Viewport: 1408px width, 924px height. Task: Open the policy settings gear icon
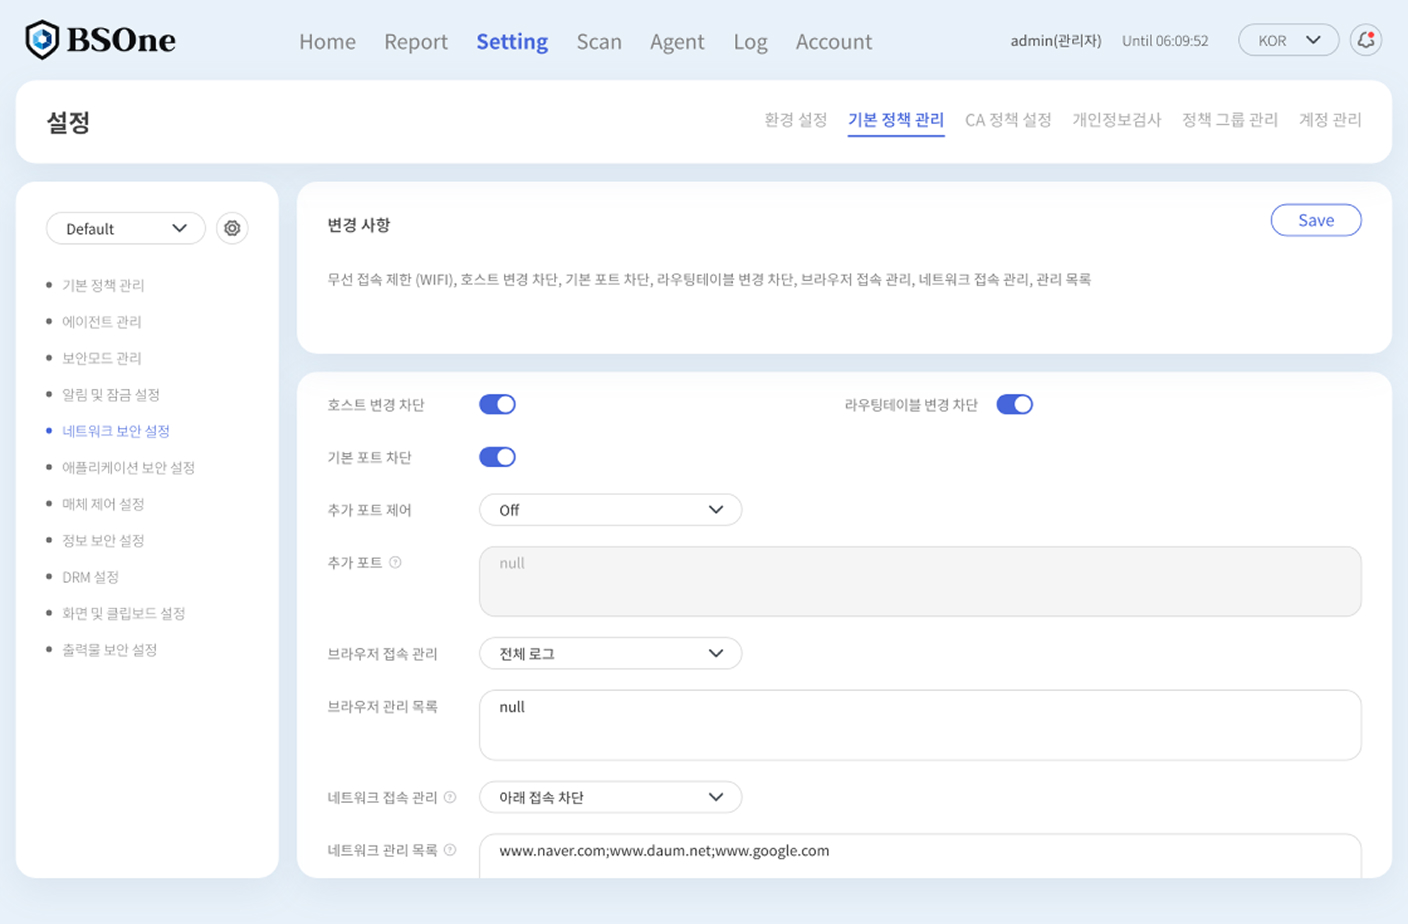coord(231,228)
